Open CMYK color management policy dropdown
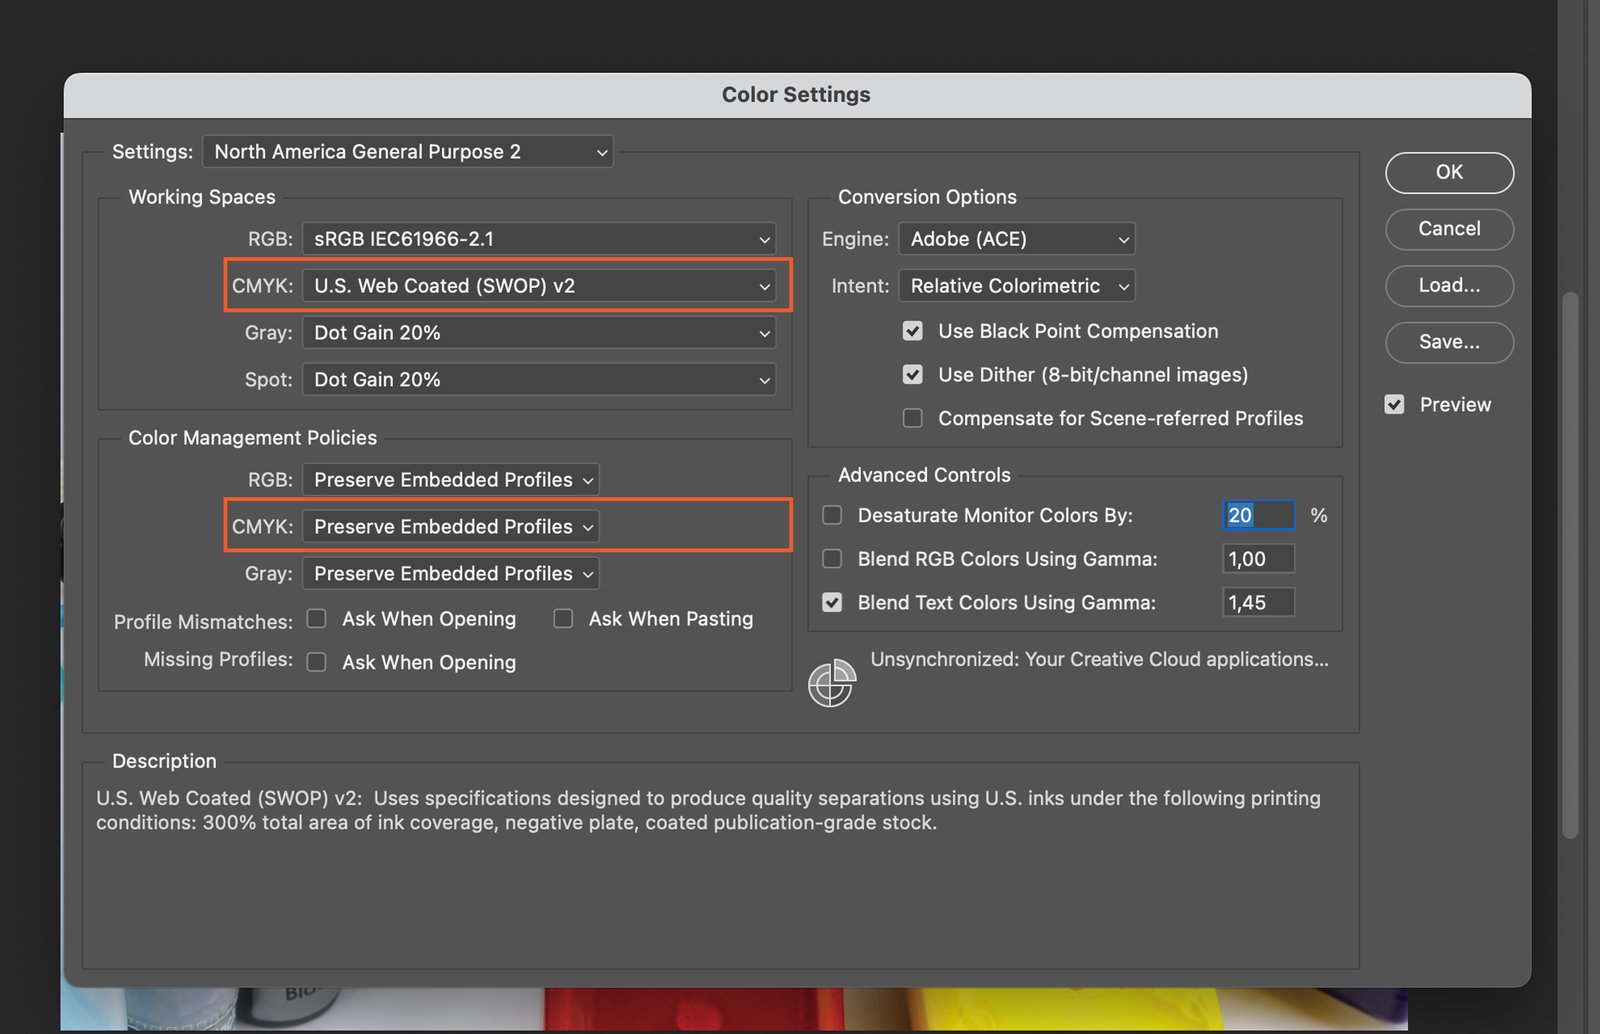The height and width of the screenshot is (1034, 1600). point(451,527)
